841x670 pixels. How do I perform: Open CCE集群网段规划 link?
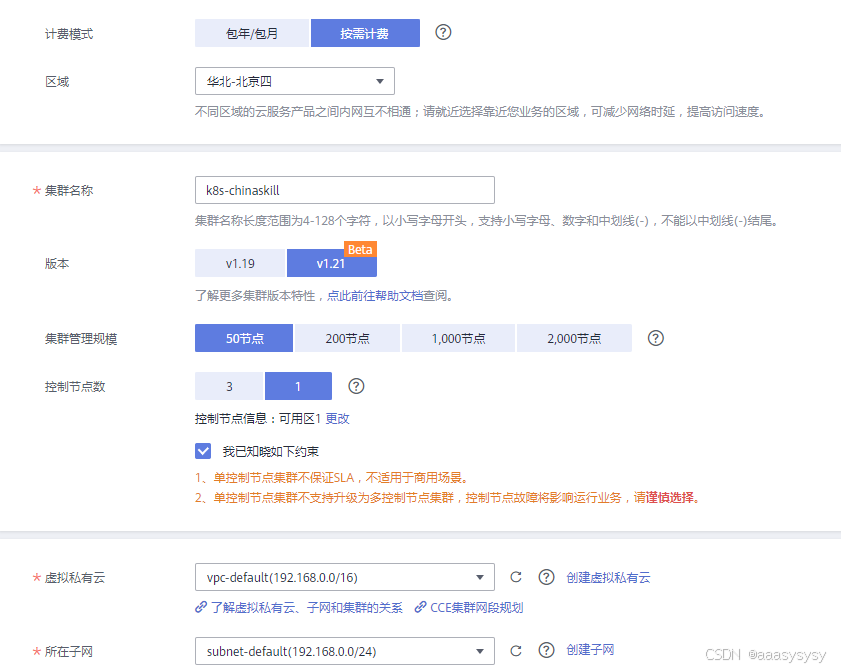click(x=469, y=607)
